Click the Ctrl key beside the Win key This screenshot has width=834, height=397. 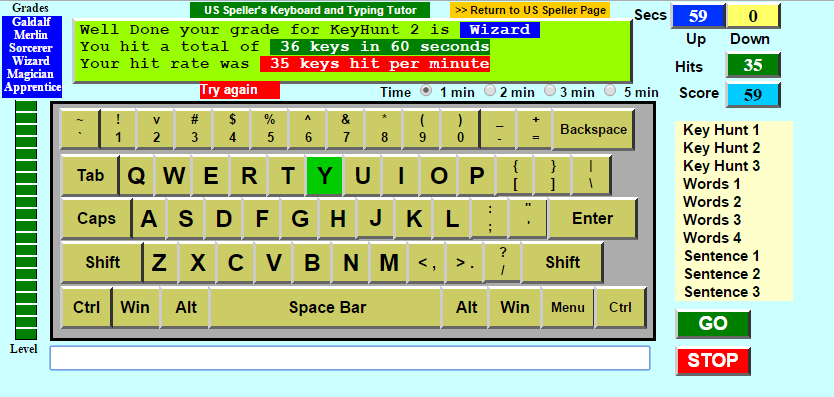86,308
